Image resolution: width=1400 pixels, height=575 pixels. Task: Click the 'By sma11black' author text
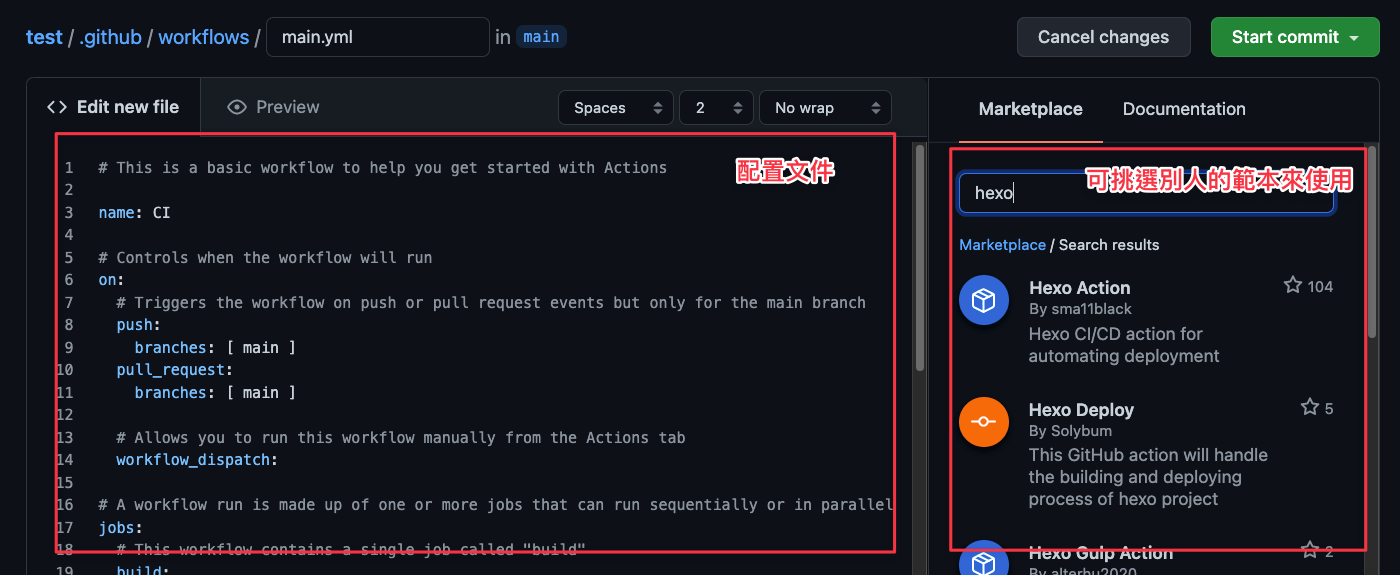1080,309
